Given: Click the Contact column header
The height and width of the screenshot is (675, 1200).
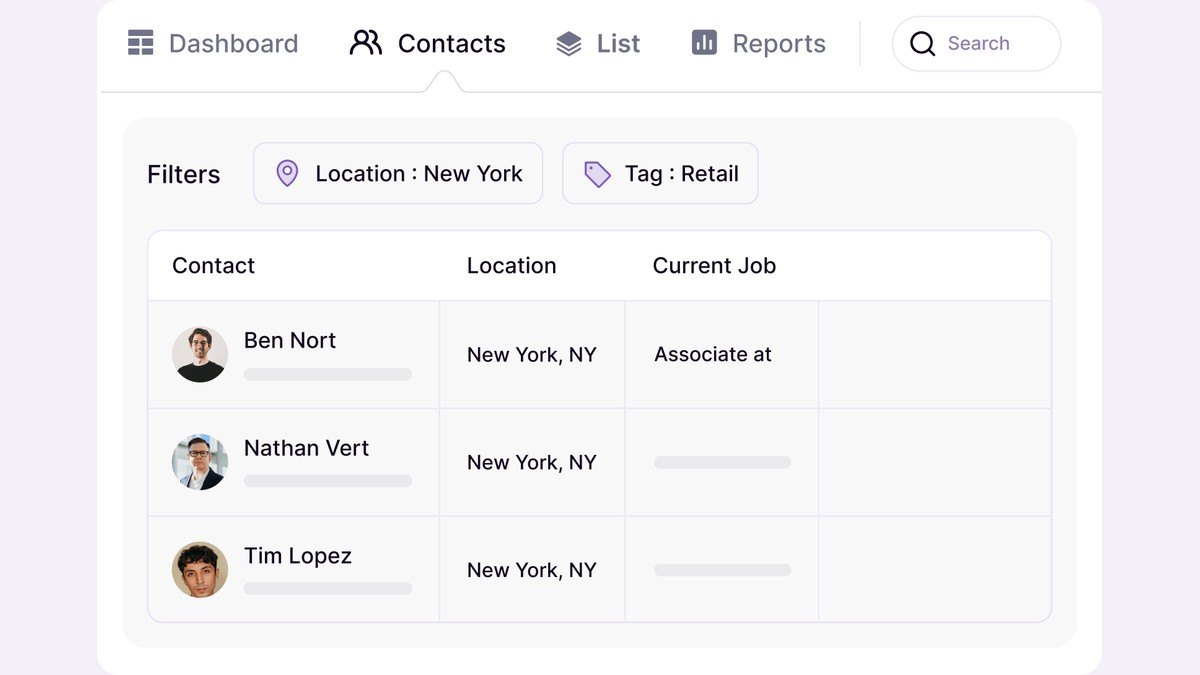Looking at the screenshot, I should point(213,266).
